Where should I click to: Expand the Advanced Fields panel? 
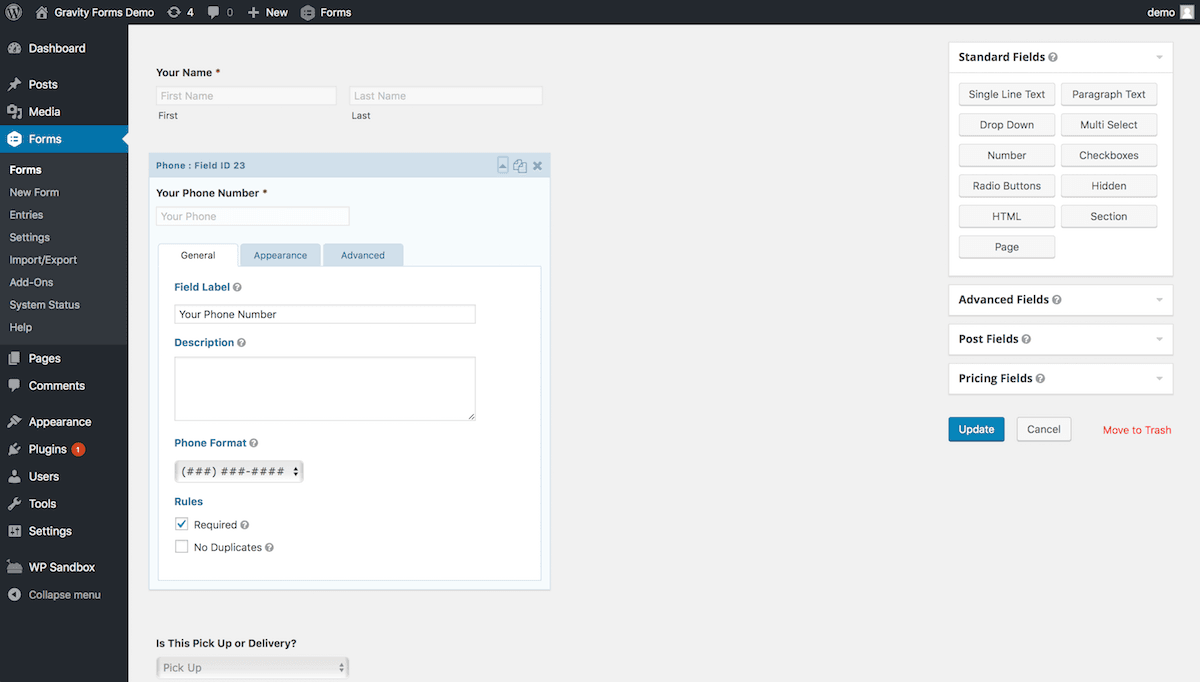tap(1159, 300)
